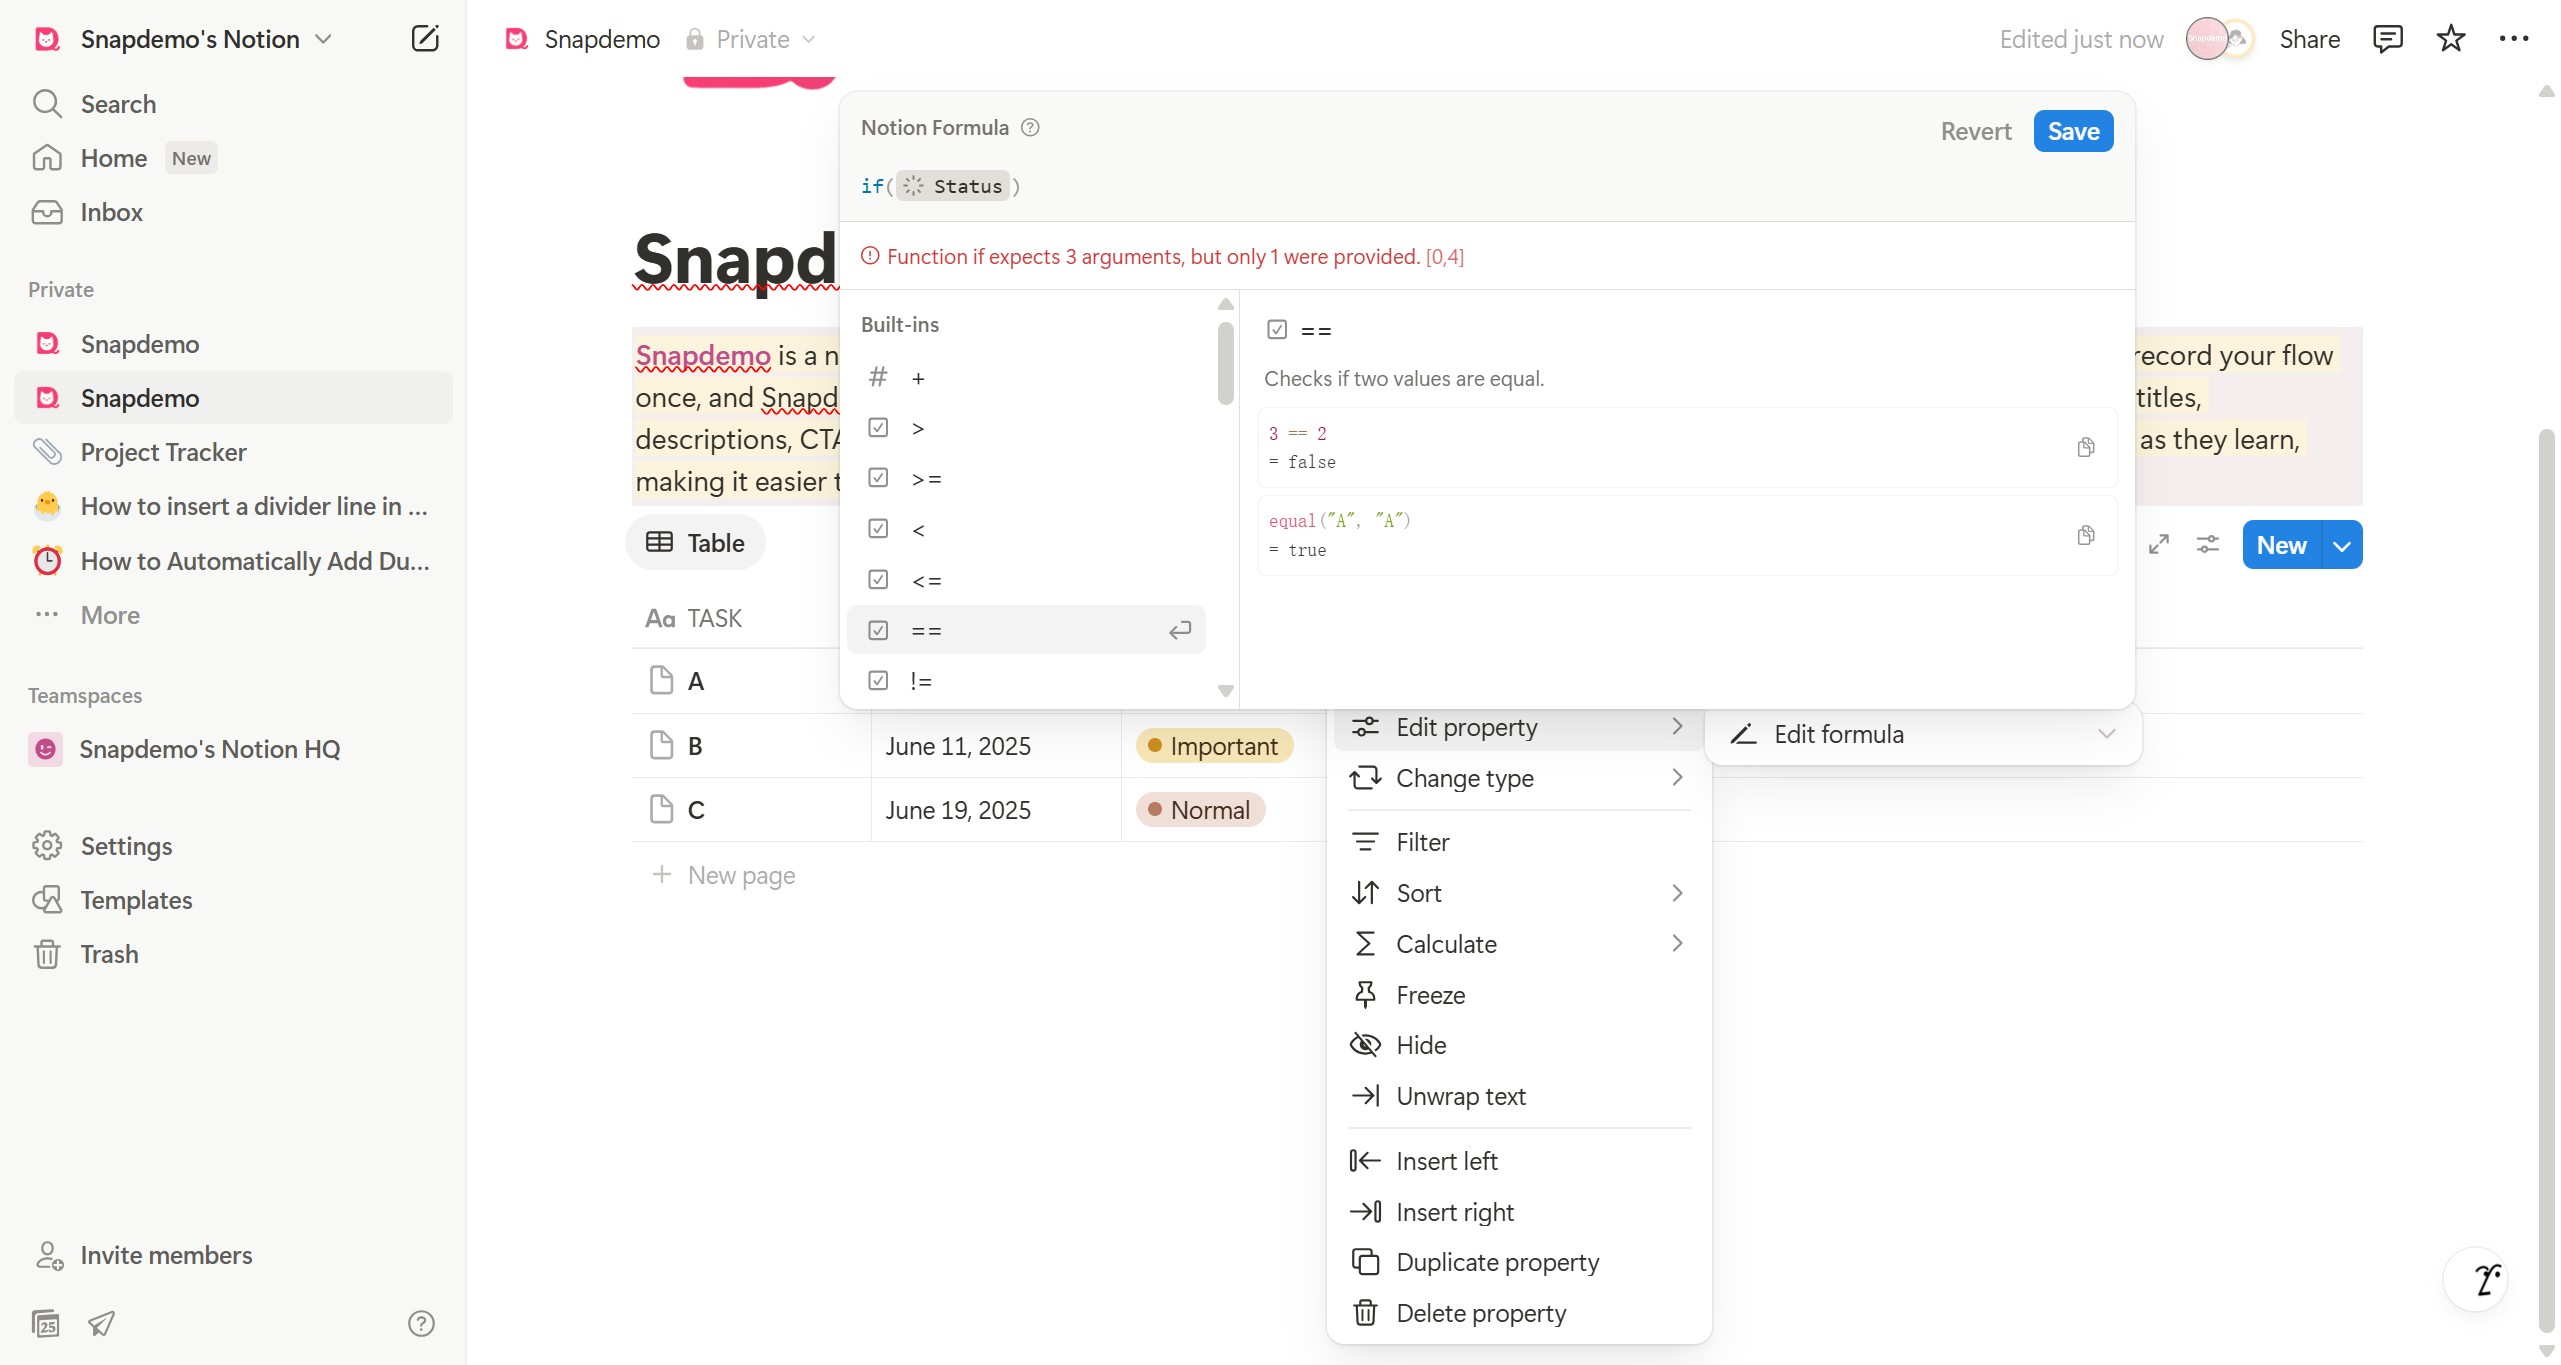Screen dimensions: 2561x1365
Task: Click the Notion AI floating button
Action: click(2477, 1278)
